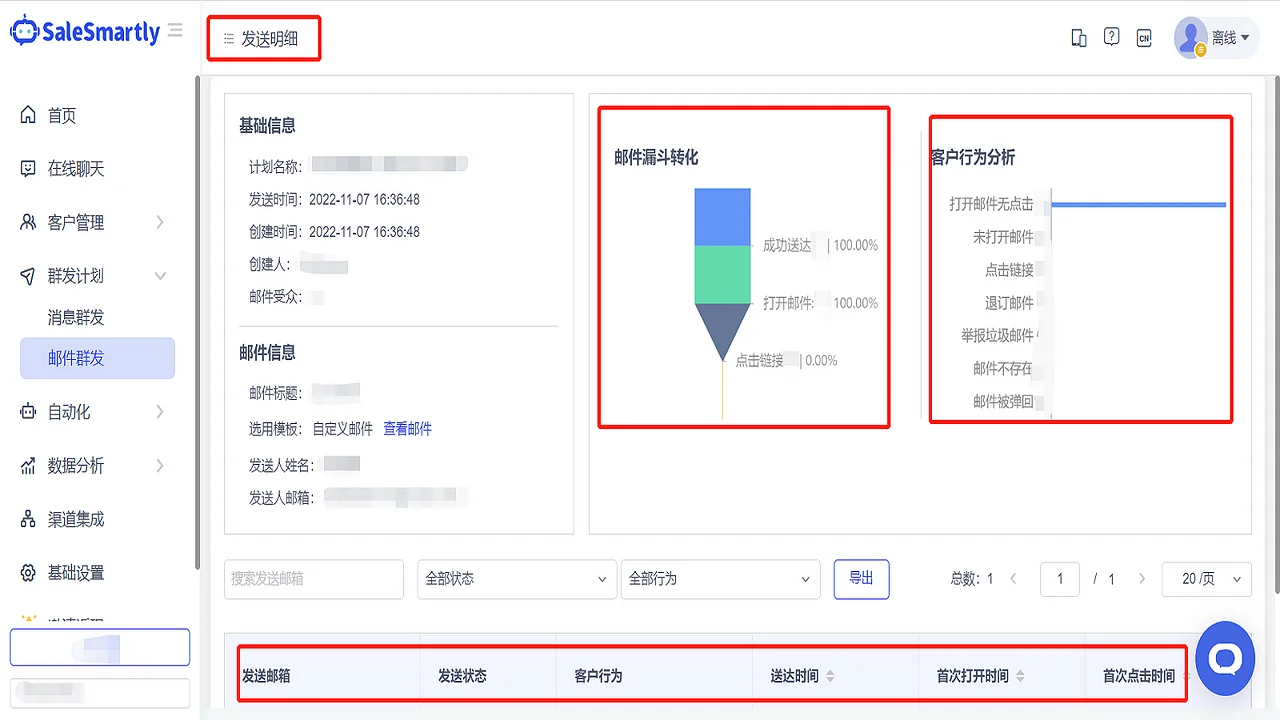Viewport: 1280px width, 720px height.
Task: Change page size via 20/页 selector
Action: 1206,579
